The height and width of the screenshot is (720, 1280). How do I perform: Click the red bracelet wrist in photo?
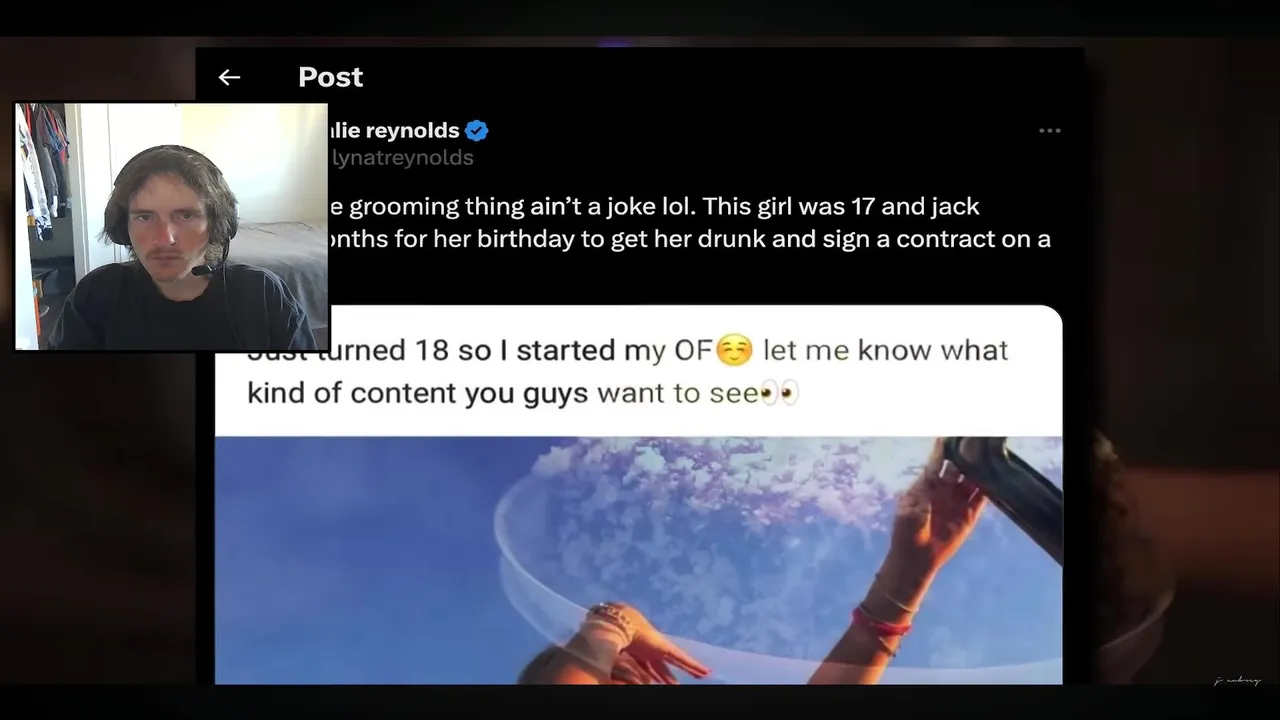[x=882, y=620]
